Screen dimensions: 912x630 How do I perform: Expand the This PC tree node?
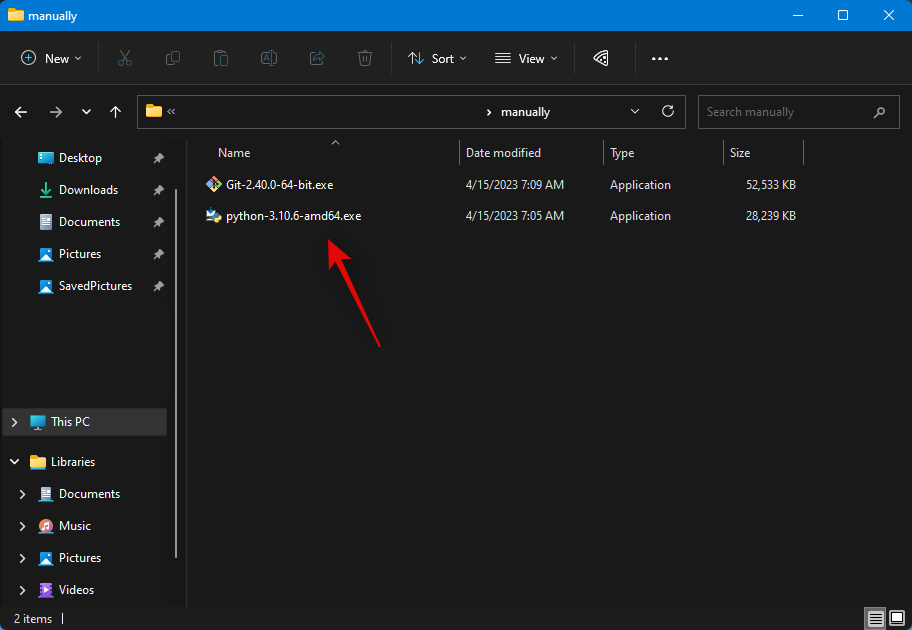pos(14,422)
